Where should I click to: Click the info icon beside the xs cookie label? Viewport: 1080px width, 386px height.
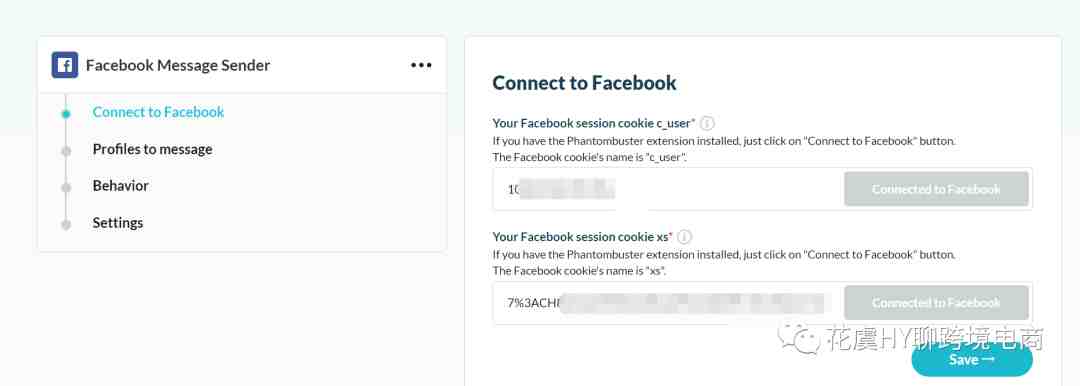[684, 237]
